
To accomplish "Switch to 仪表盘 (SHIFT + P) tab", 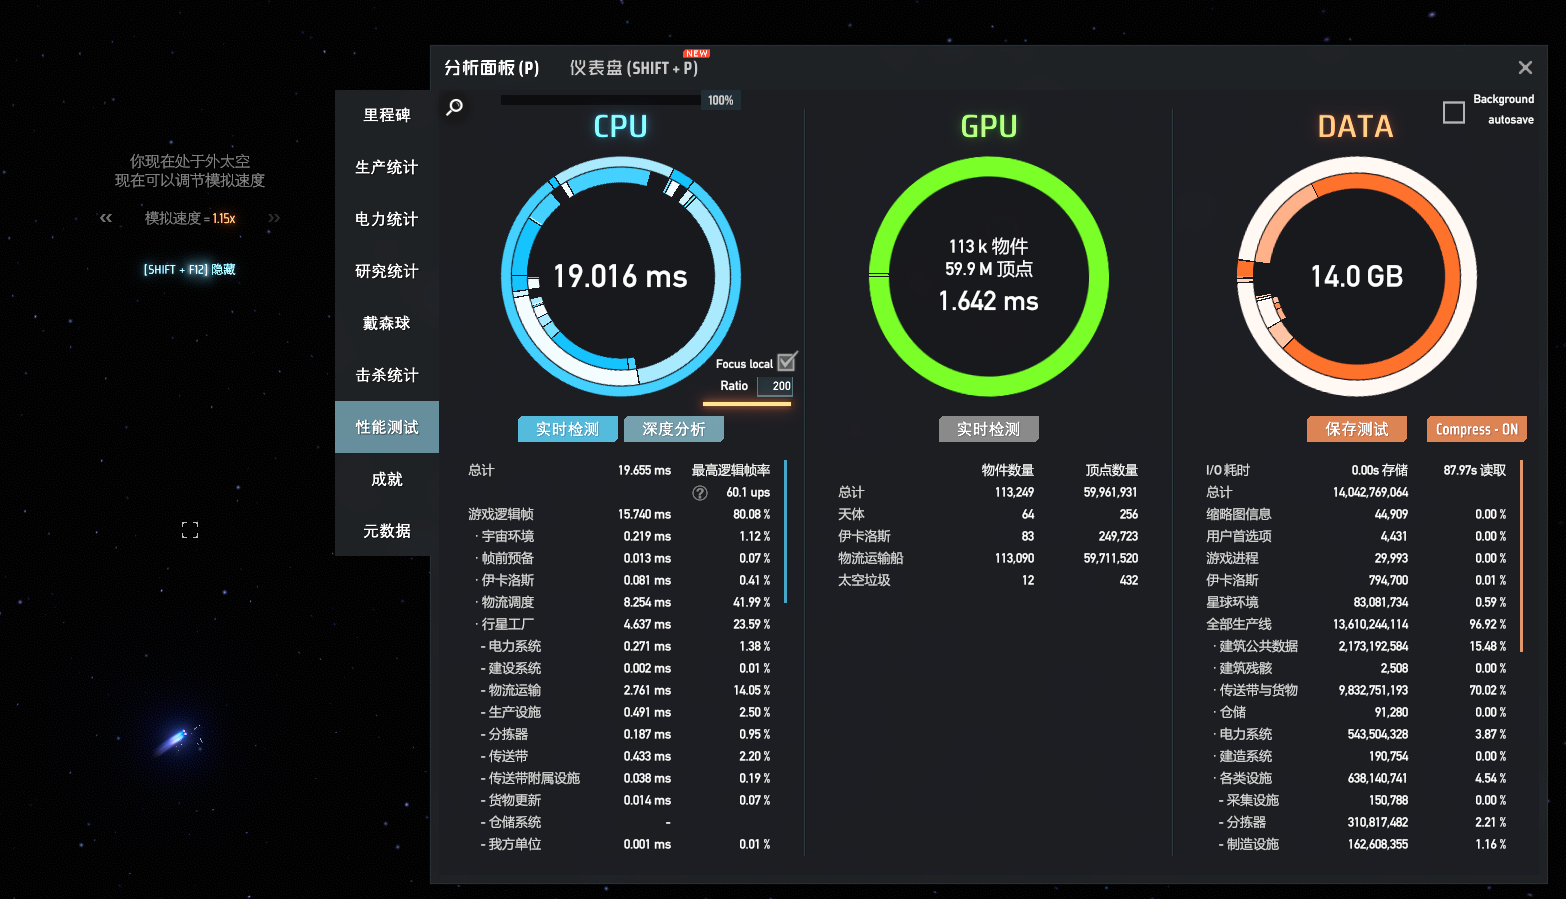I will (634, 68).
